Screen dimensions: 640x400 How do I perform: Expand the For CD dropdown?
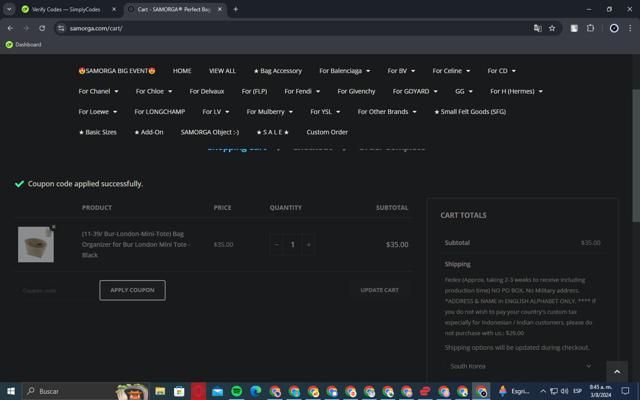[502, 71]
